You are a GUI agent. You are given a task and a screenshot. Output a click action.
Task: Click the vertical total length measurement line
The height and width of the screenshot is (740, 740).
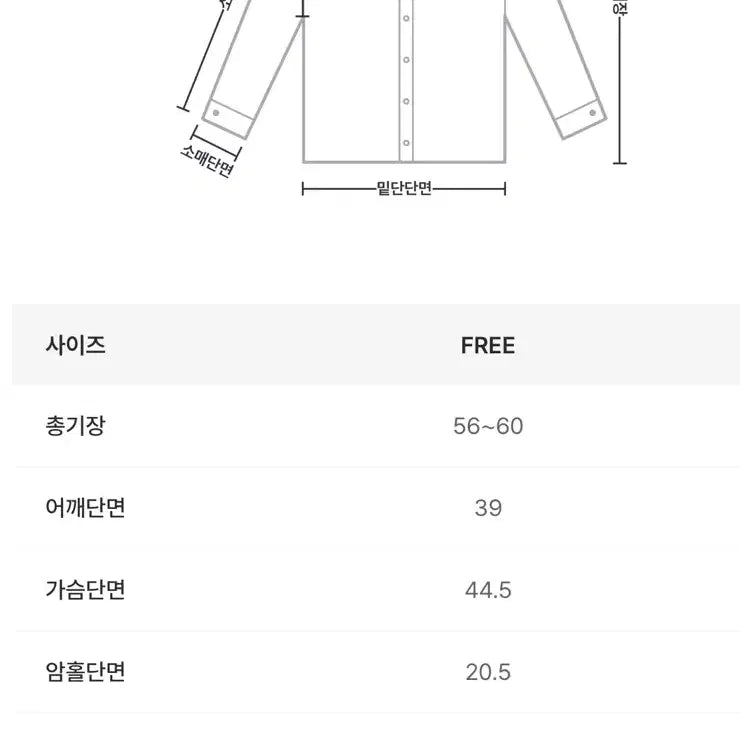(620, 90)
